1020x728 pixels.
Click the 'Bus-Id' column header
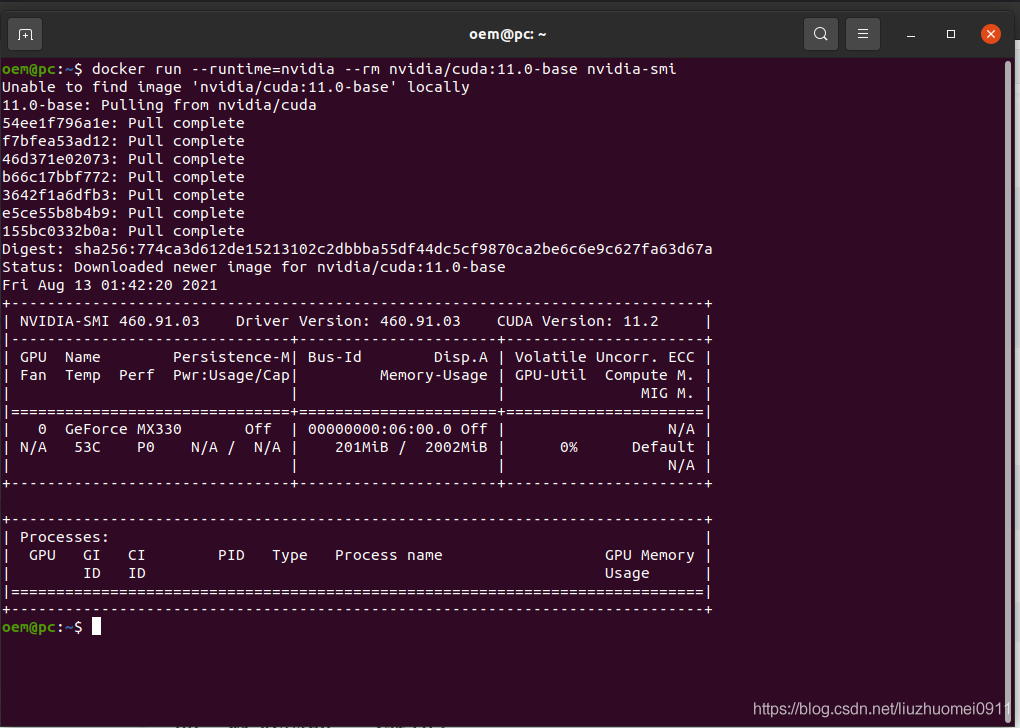[x=334, y=357]
